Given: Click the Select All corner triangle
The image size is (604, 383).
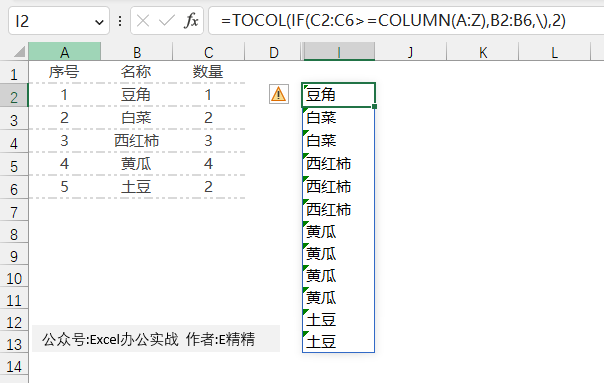Looking at the screenshot, I should [18, 51].
